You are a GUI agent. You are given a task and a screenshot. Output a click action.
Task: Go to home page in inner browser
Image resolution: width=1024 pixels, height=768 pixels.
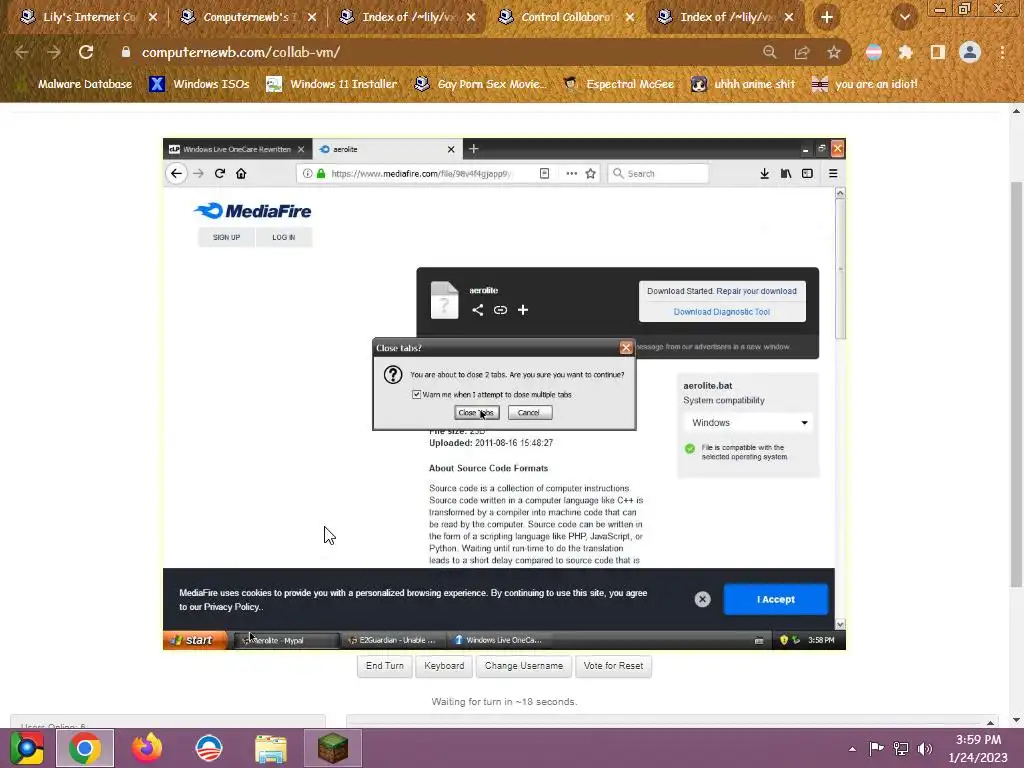point(241,173)
